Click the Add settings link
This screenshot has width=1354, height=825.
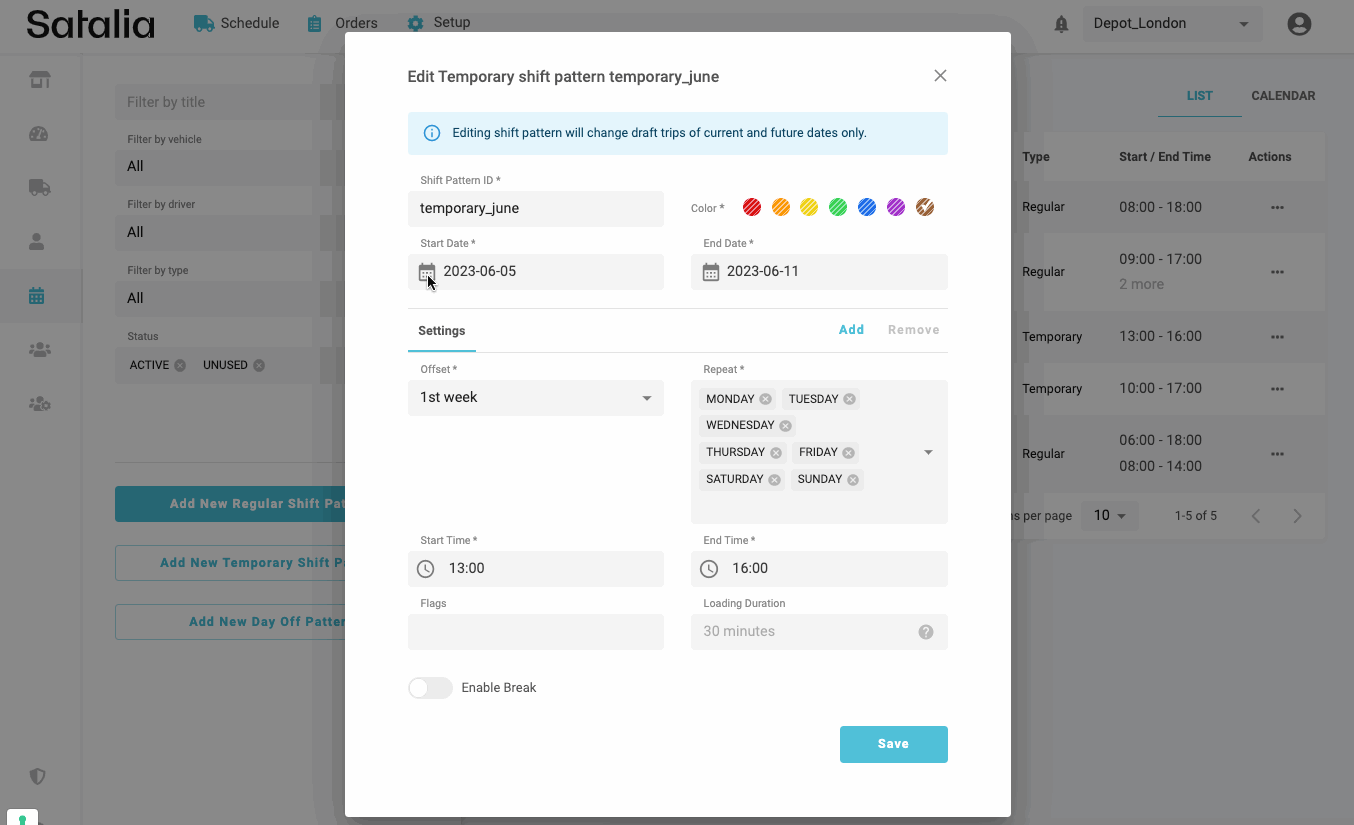[x=851, y=330]
